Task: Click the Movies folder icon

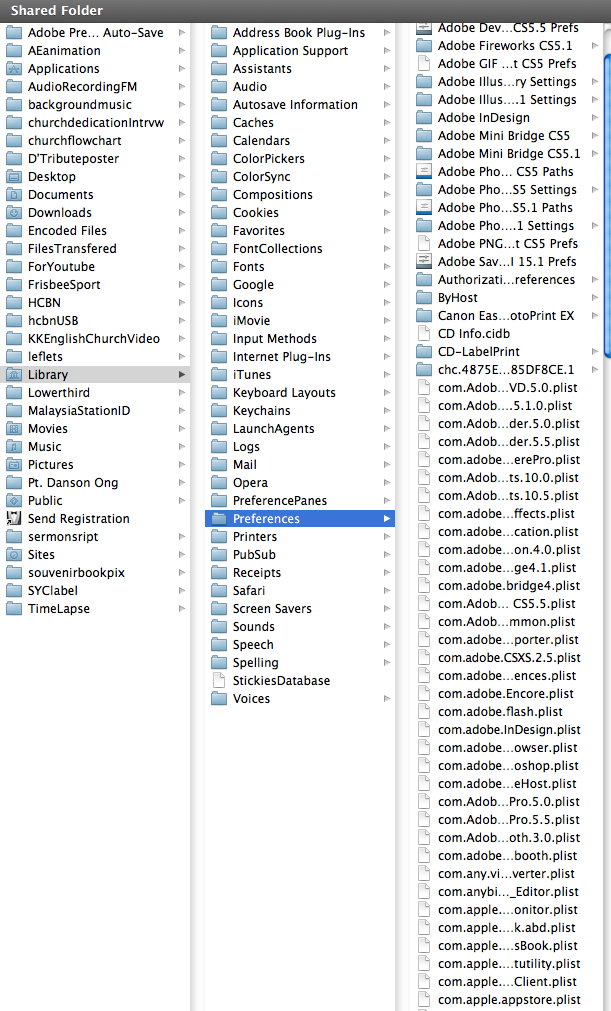Action: click(14, 429)
